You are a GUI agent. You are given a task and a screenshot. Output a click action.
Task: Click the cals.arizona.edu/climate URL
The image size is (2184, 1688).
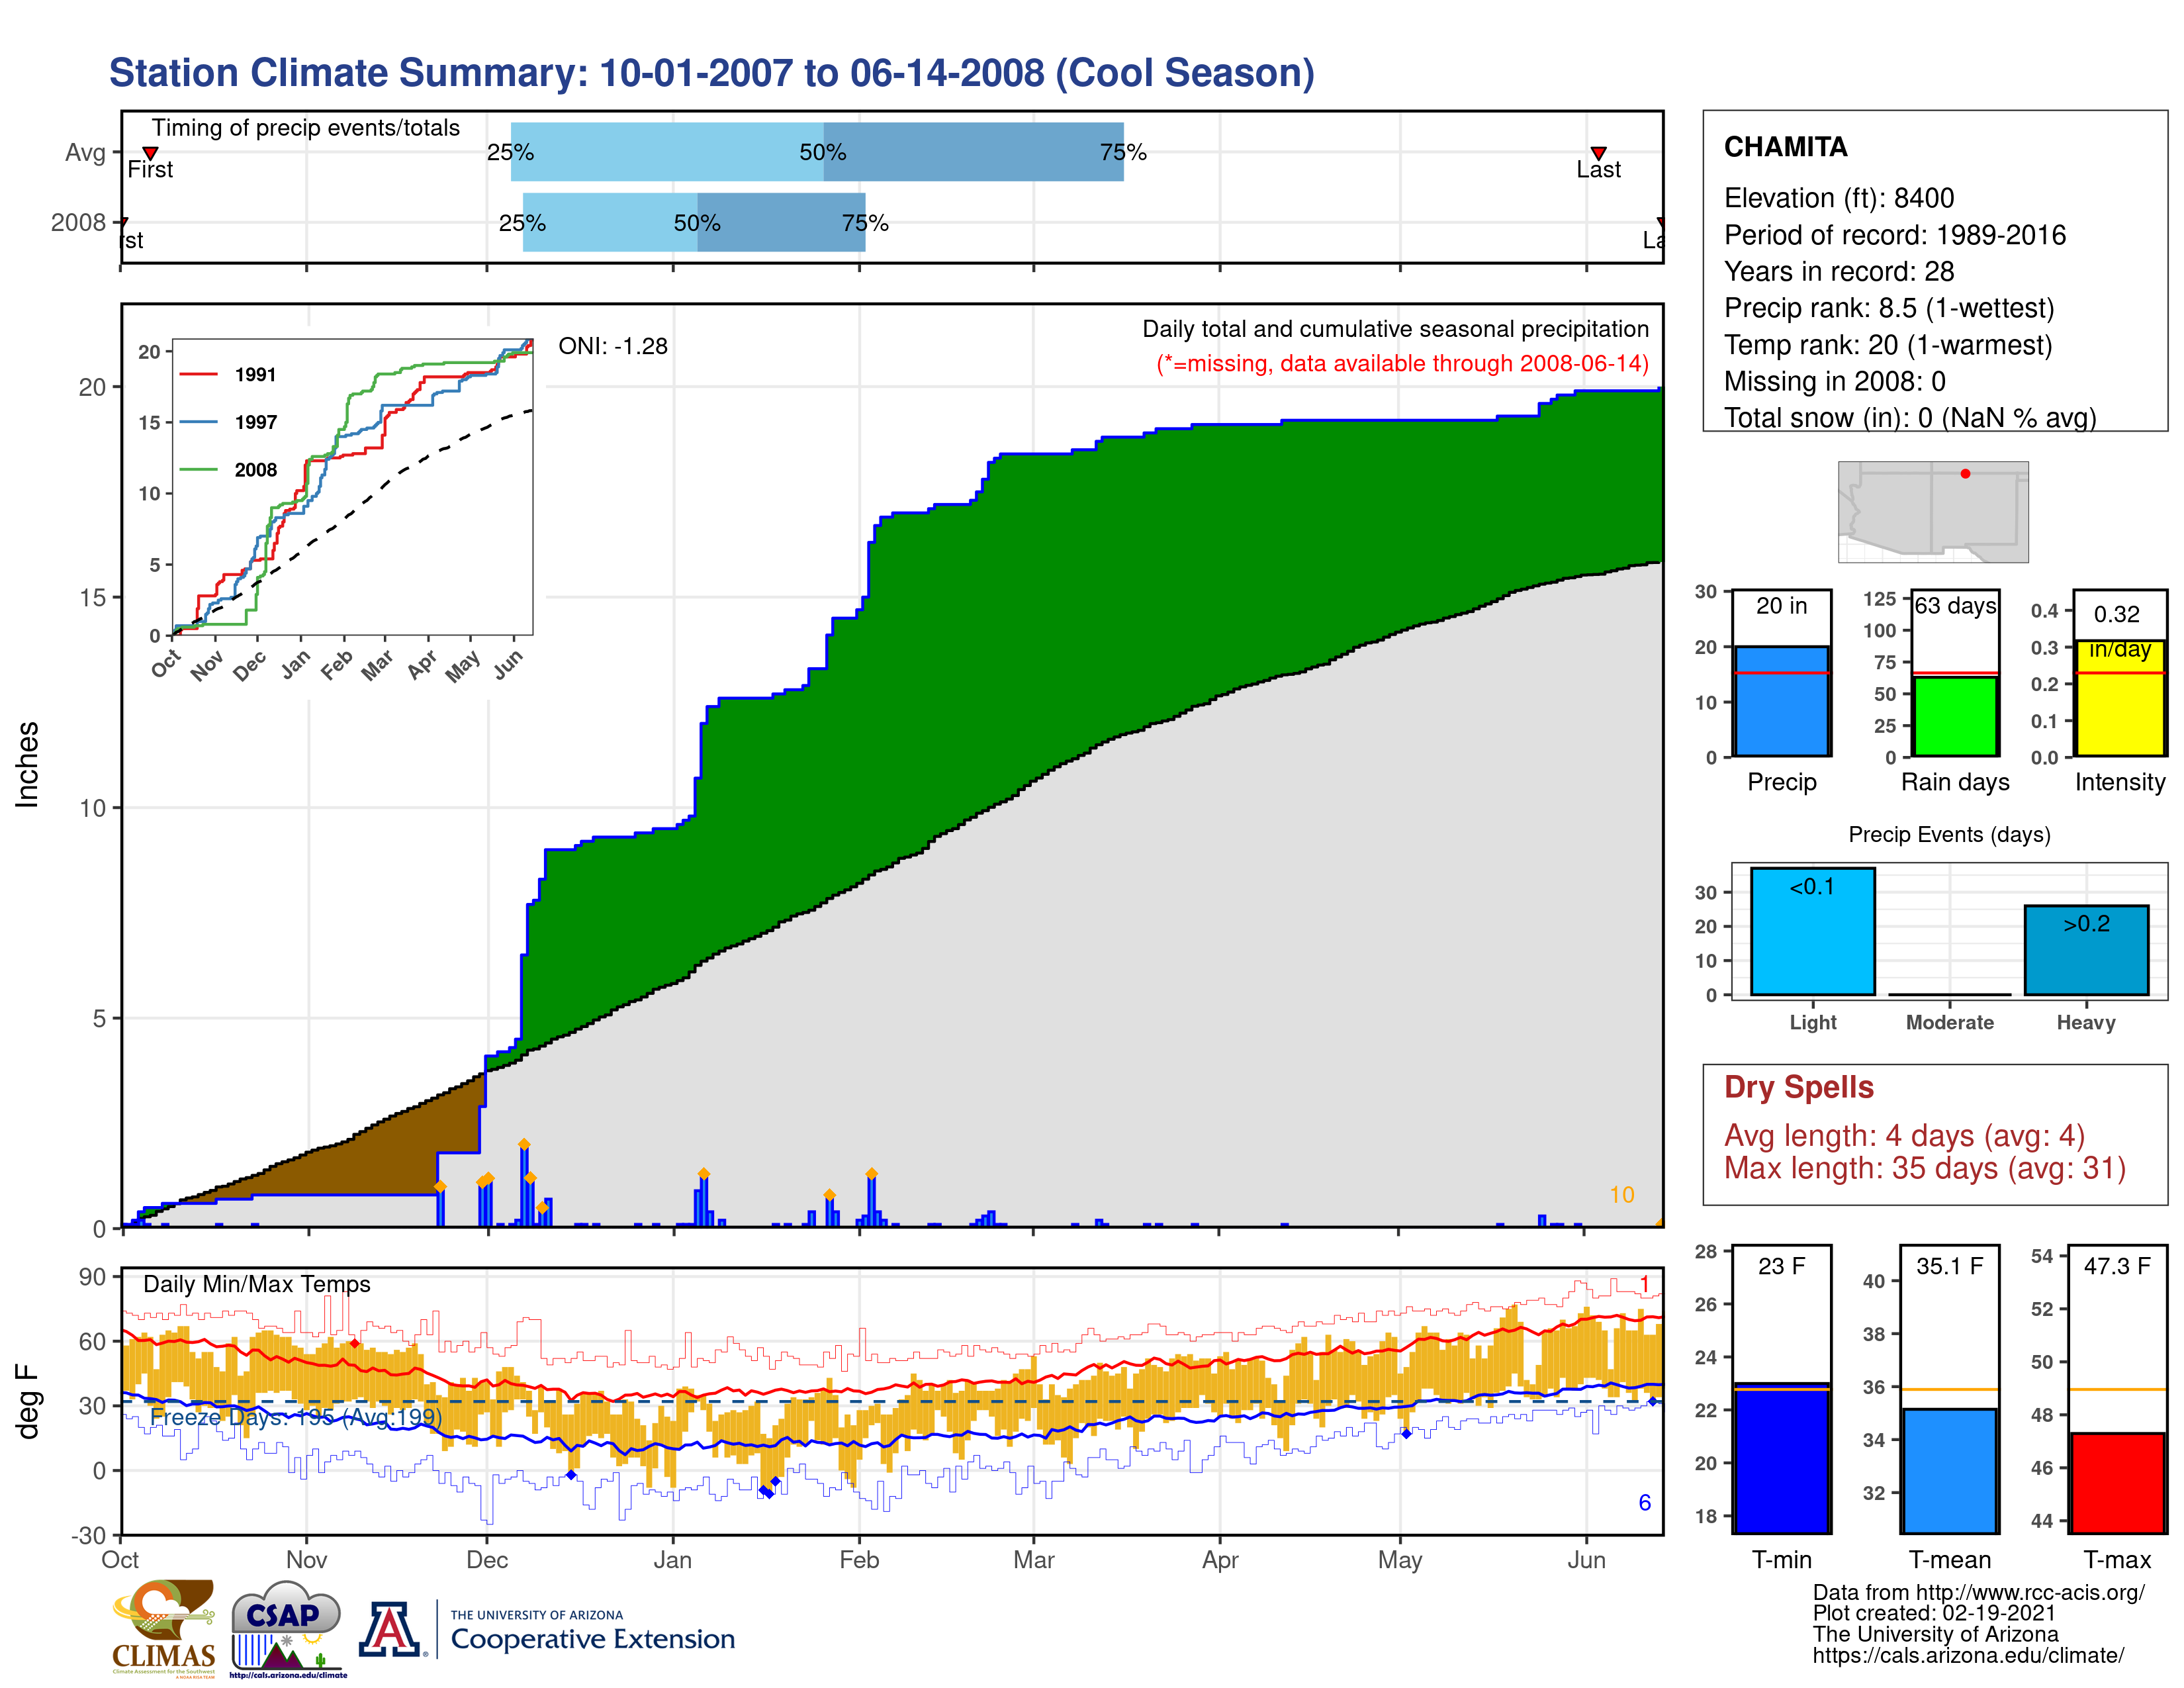1968,1655
